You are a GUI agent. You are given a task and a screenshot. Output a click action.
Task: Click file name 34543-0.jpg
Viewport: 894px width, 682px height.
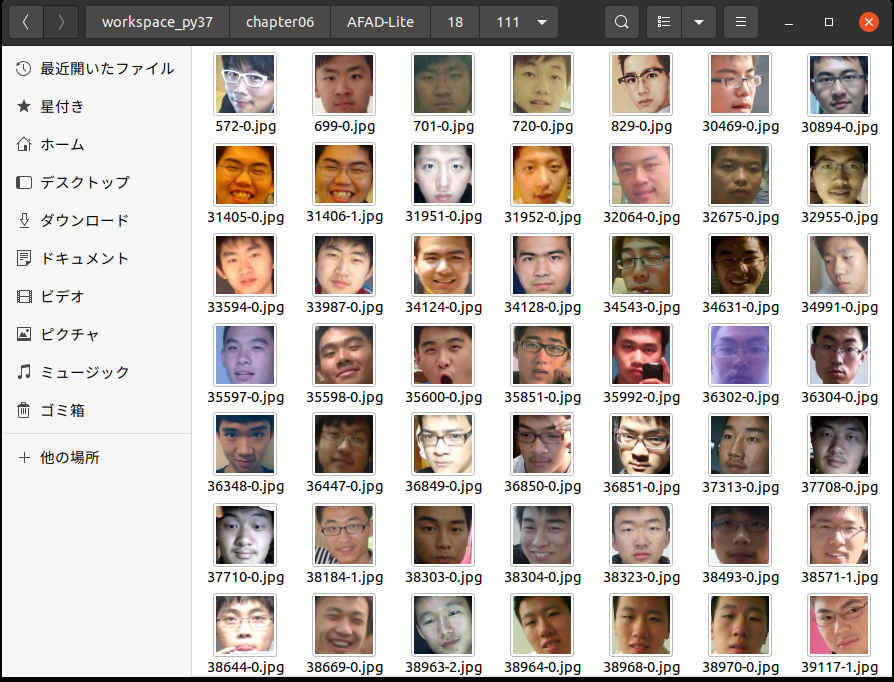point(641,307)
